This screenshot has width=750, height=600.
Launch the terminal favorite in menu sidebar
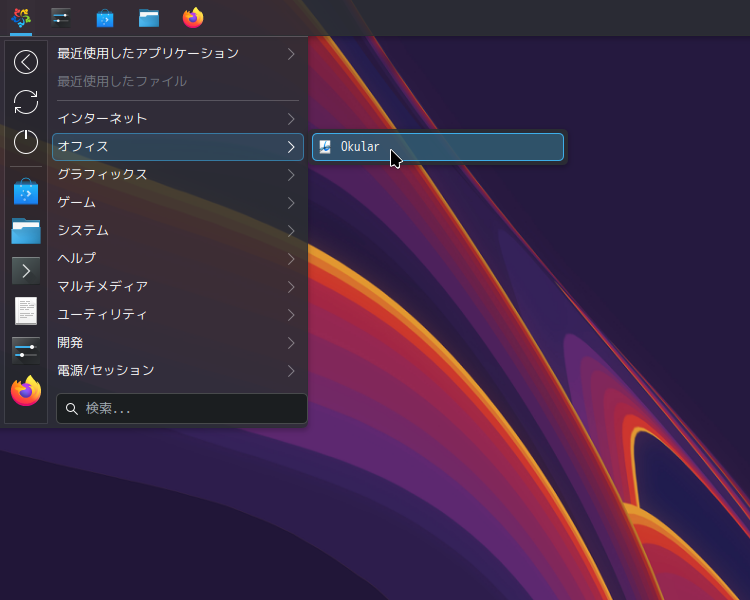(26, 271)
